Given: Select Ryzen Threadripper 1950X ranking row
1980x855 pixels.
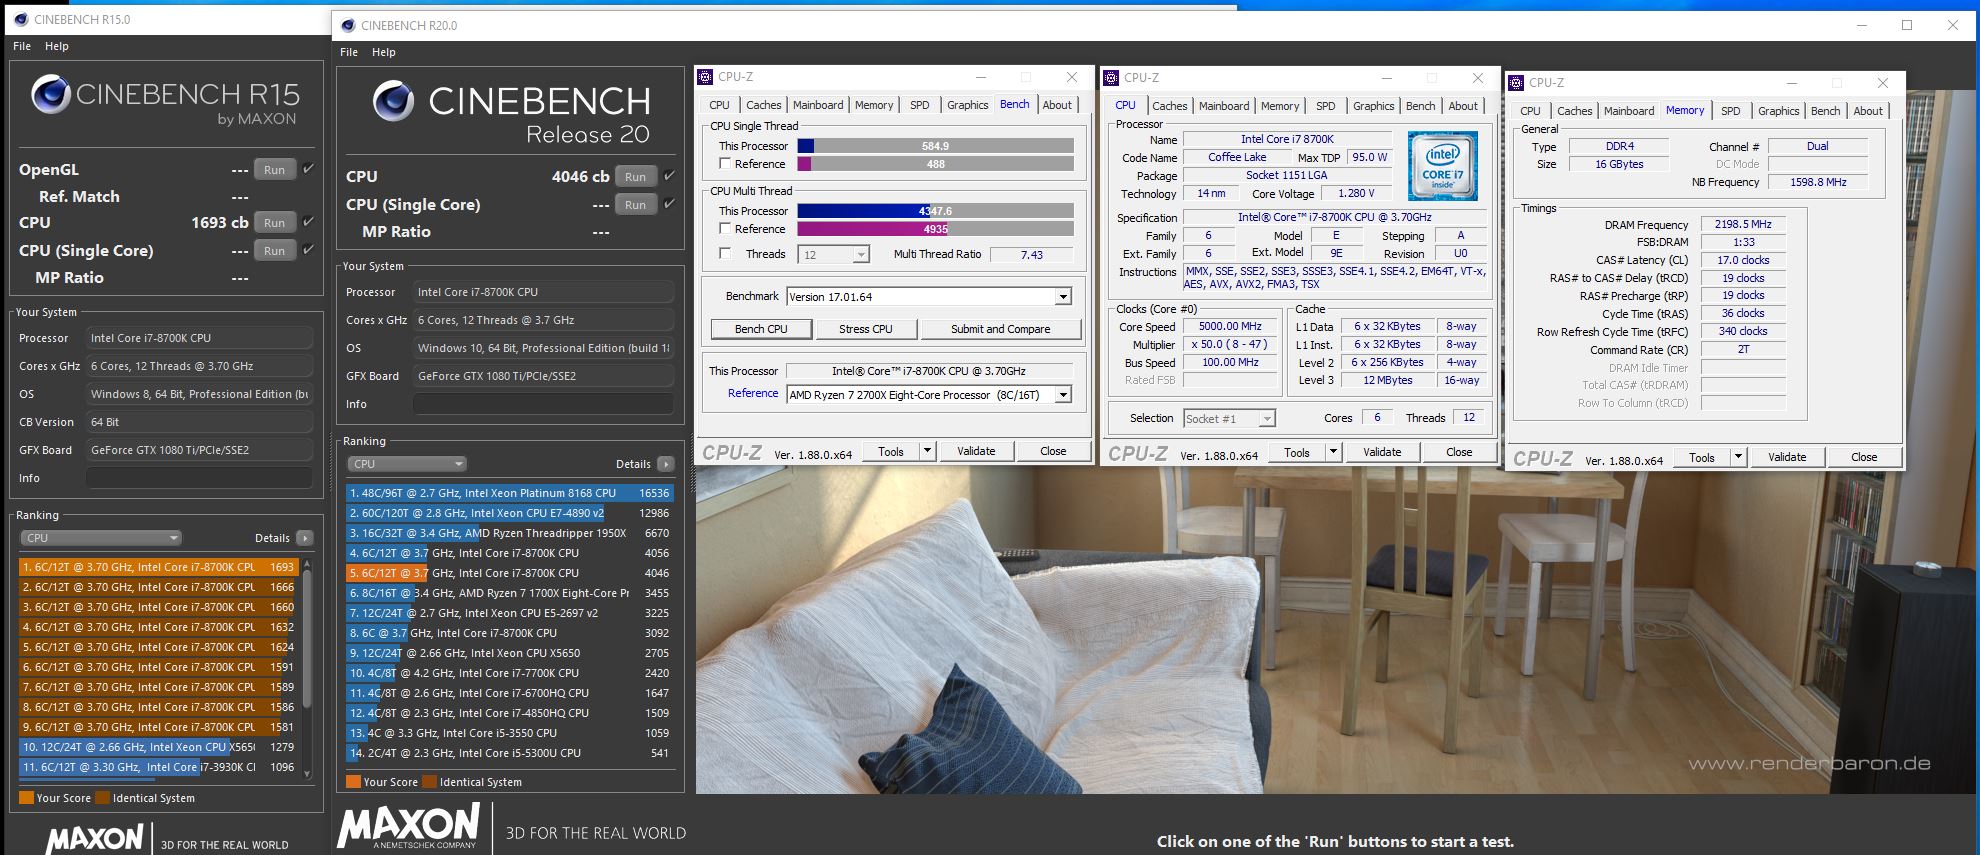Looking at the screenshot, I should 510,533.
